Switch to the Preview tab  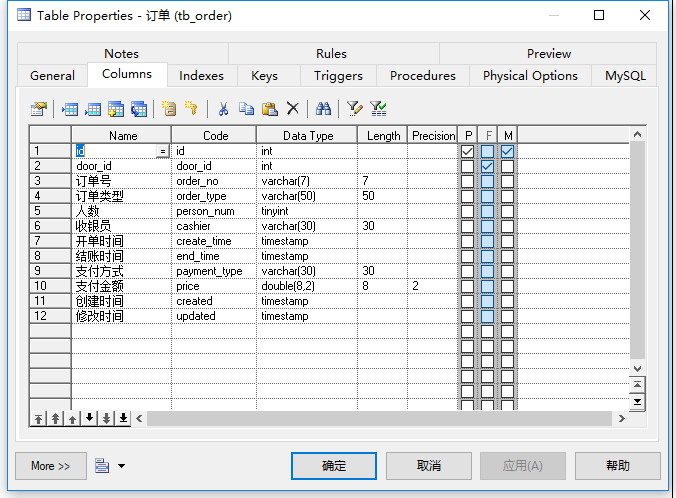(x=548, y=53)
